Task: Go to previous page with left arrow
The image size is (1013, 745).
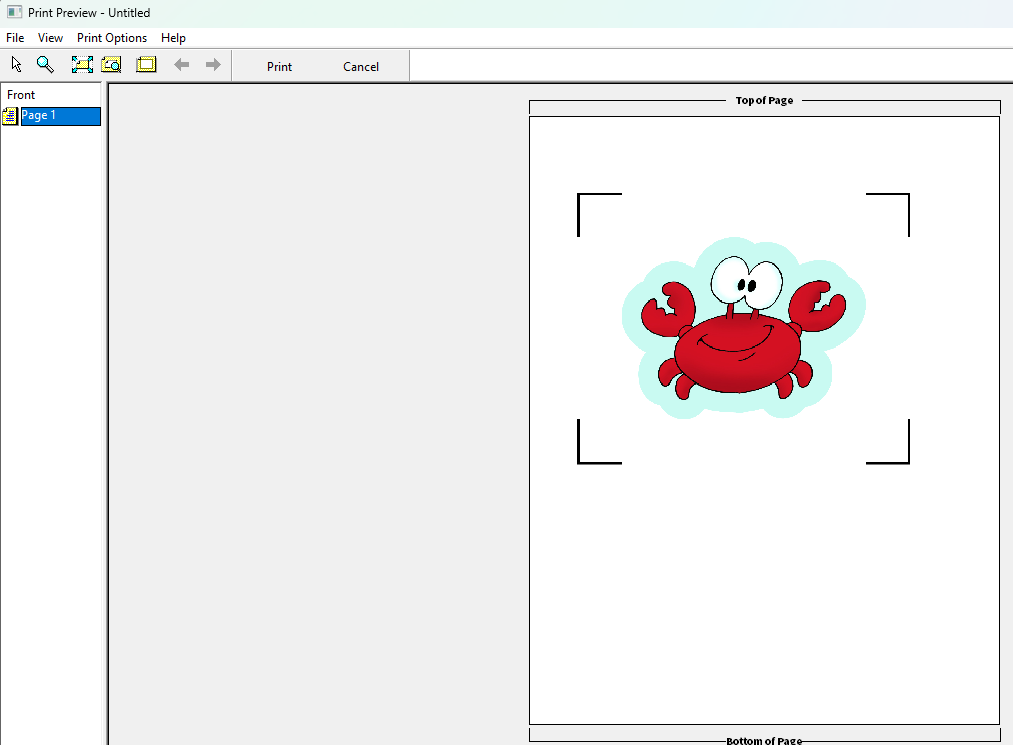Action: coord(182,65)
